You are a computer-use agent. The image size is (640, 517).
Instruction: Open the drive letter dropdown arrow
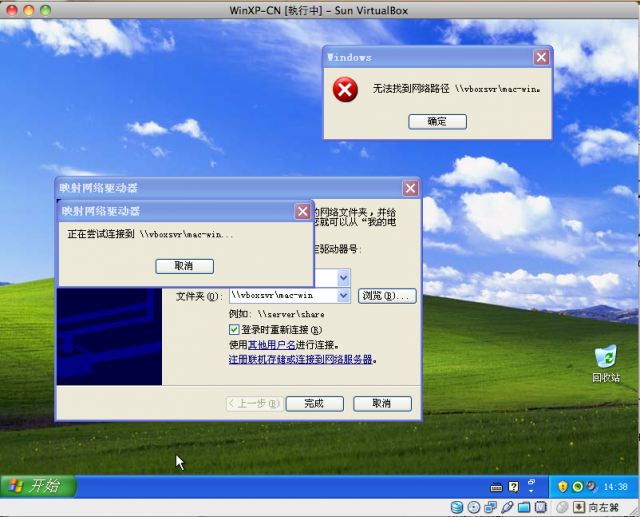point(344,278)
